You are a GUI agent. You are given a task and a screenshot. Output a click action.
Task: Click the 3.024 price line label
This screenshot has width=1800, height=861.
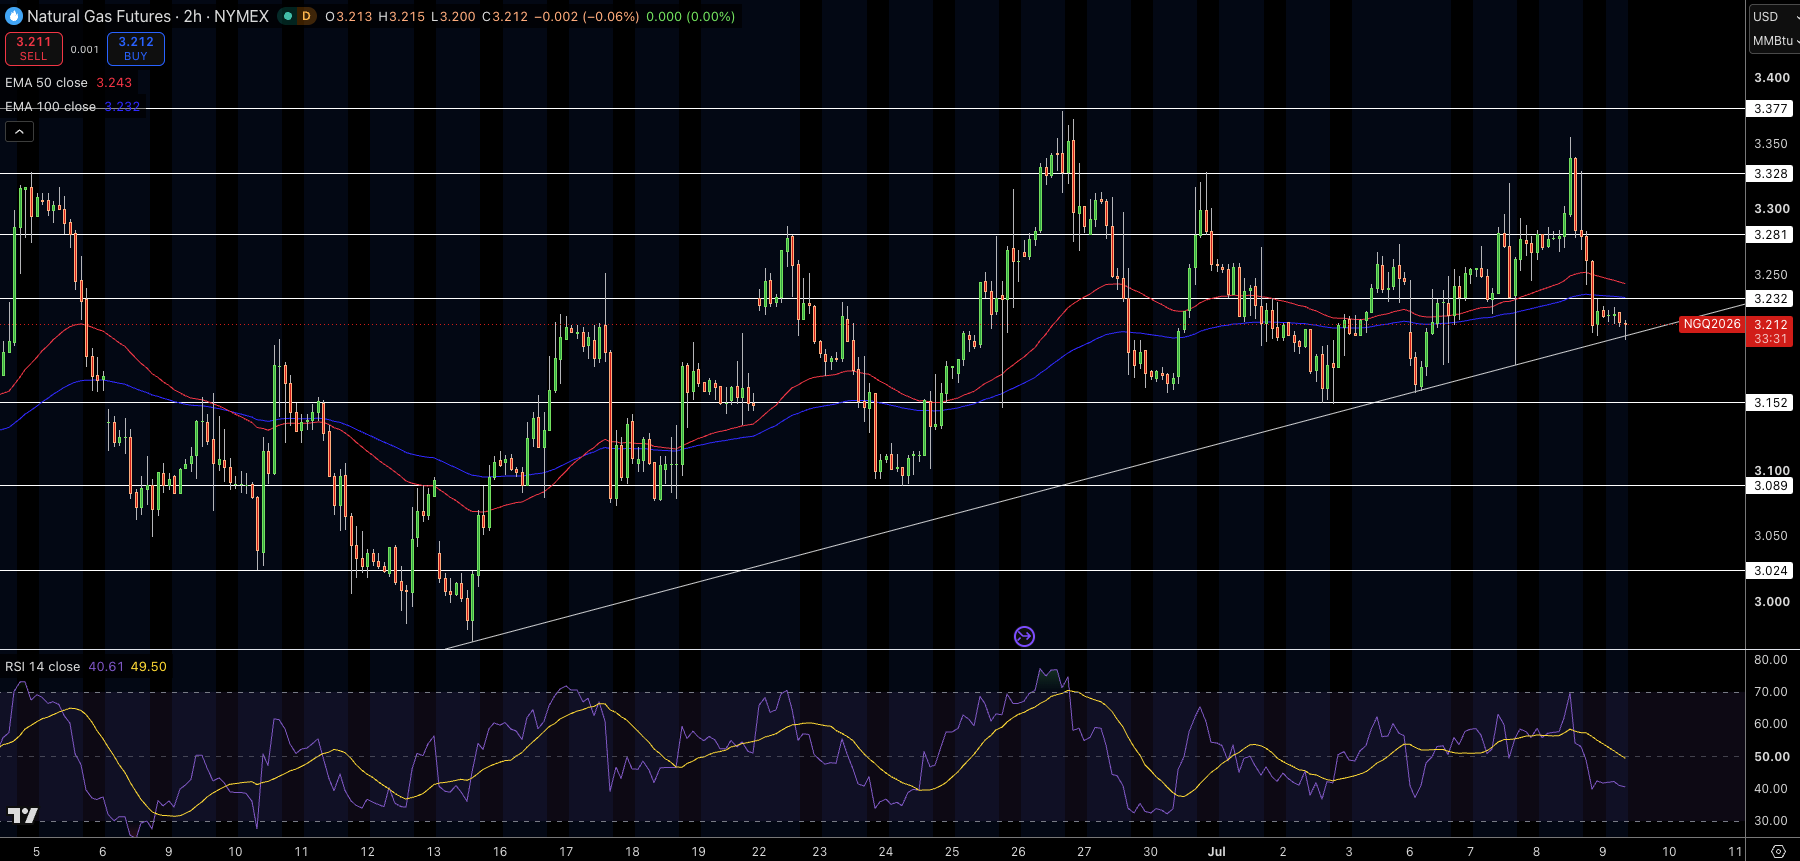pyautogui.click(x=1770, y=570)
